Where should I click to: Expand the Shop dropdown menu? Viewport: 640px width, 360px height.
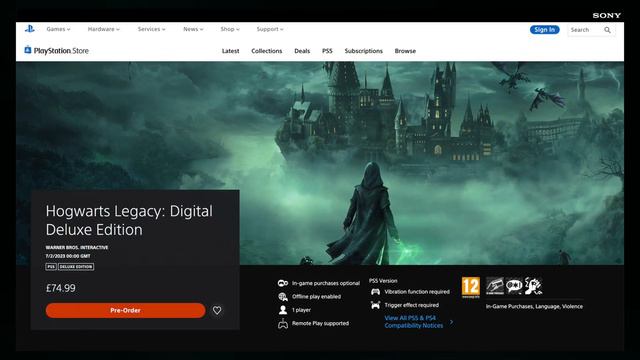click(x=230, y=29)
